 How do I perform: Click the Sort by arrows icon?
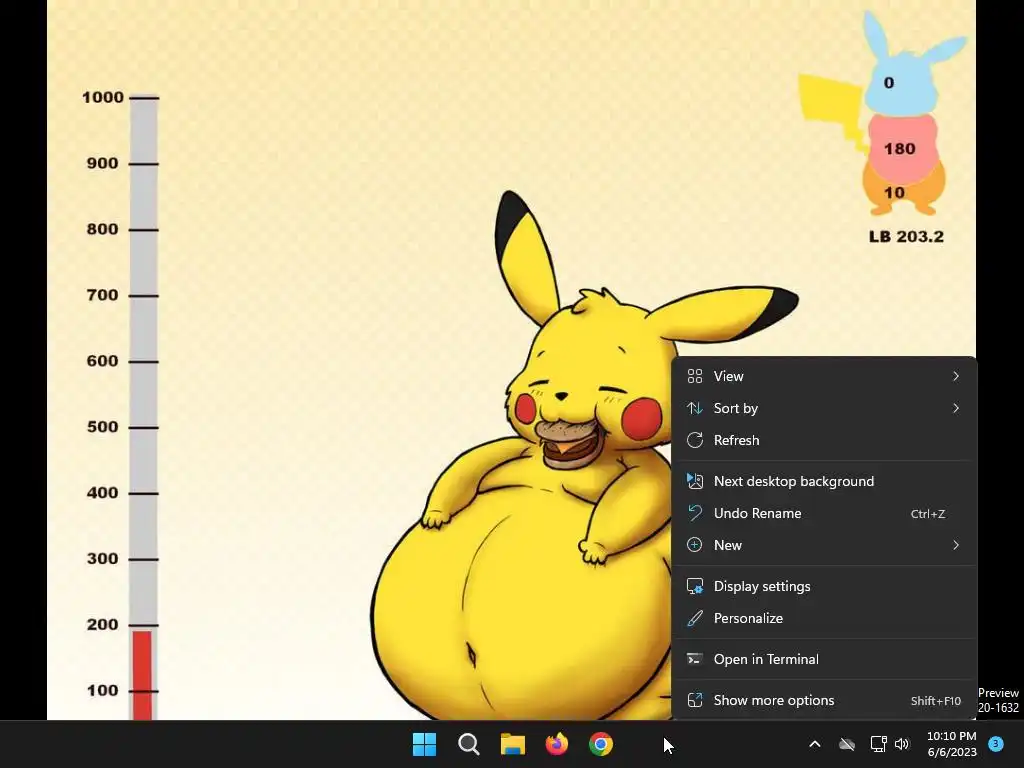[695, 408]
